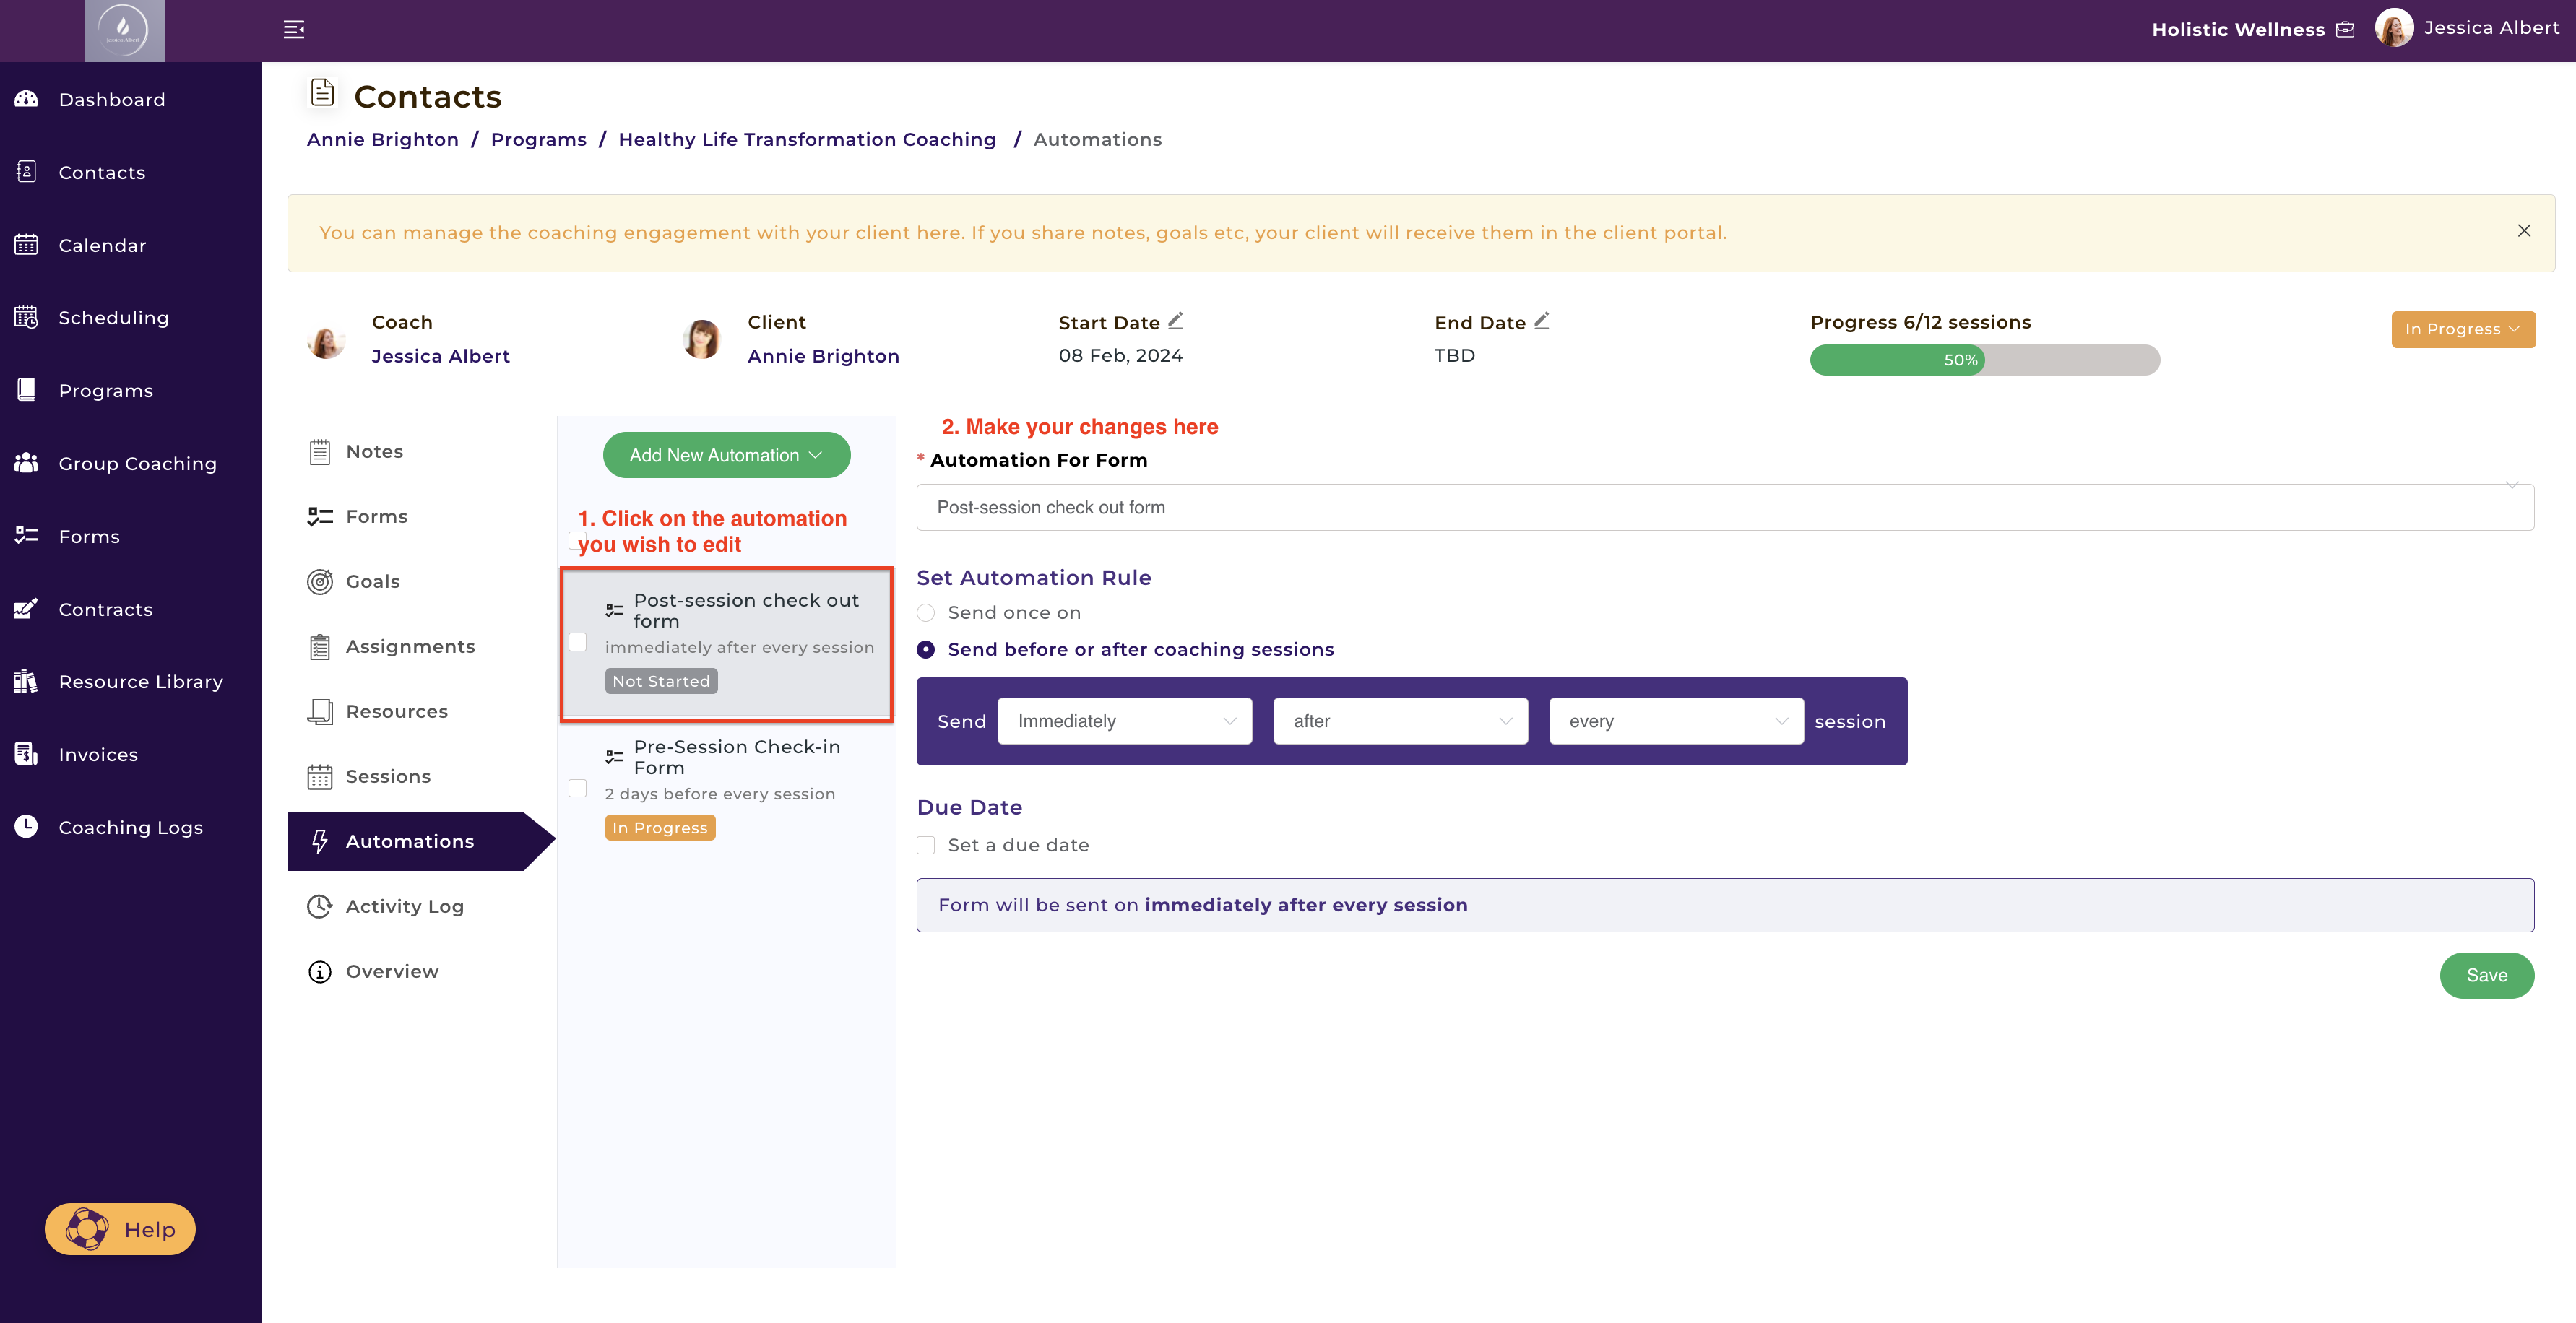Viewport: 2576px width, 1323px height.
Task: Edit Start Date with pencil icon
Action: coord(1176,321)
